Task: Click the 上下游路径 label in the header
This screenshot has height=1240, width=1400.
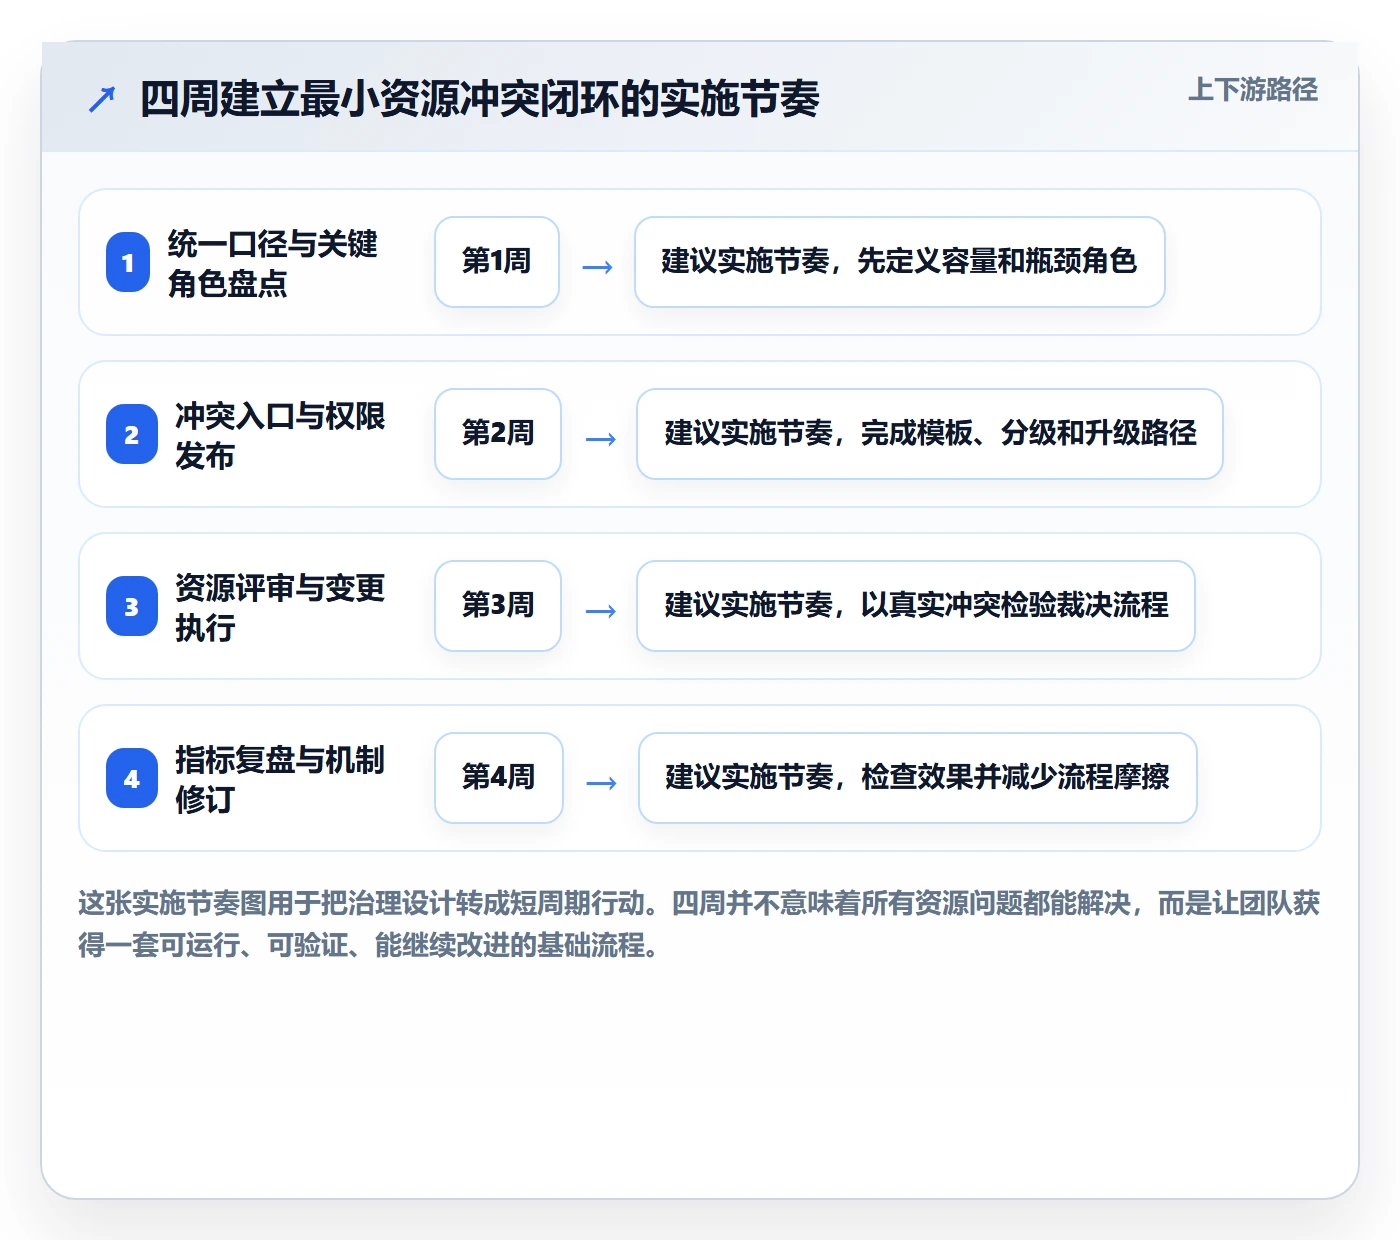Action: coord(1252,90)
